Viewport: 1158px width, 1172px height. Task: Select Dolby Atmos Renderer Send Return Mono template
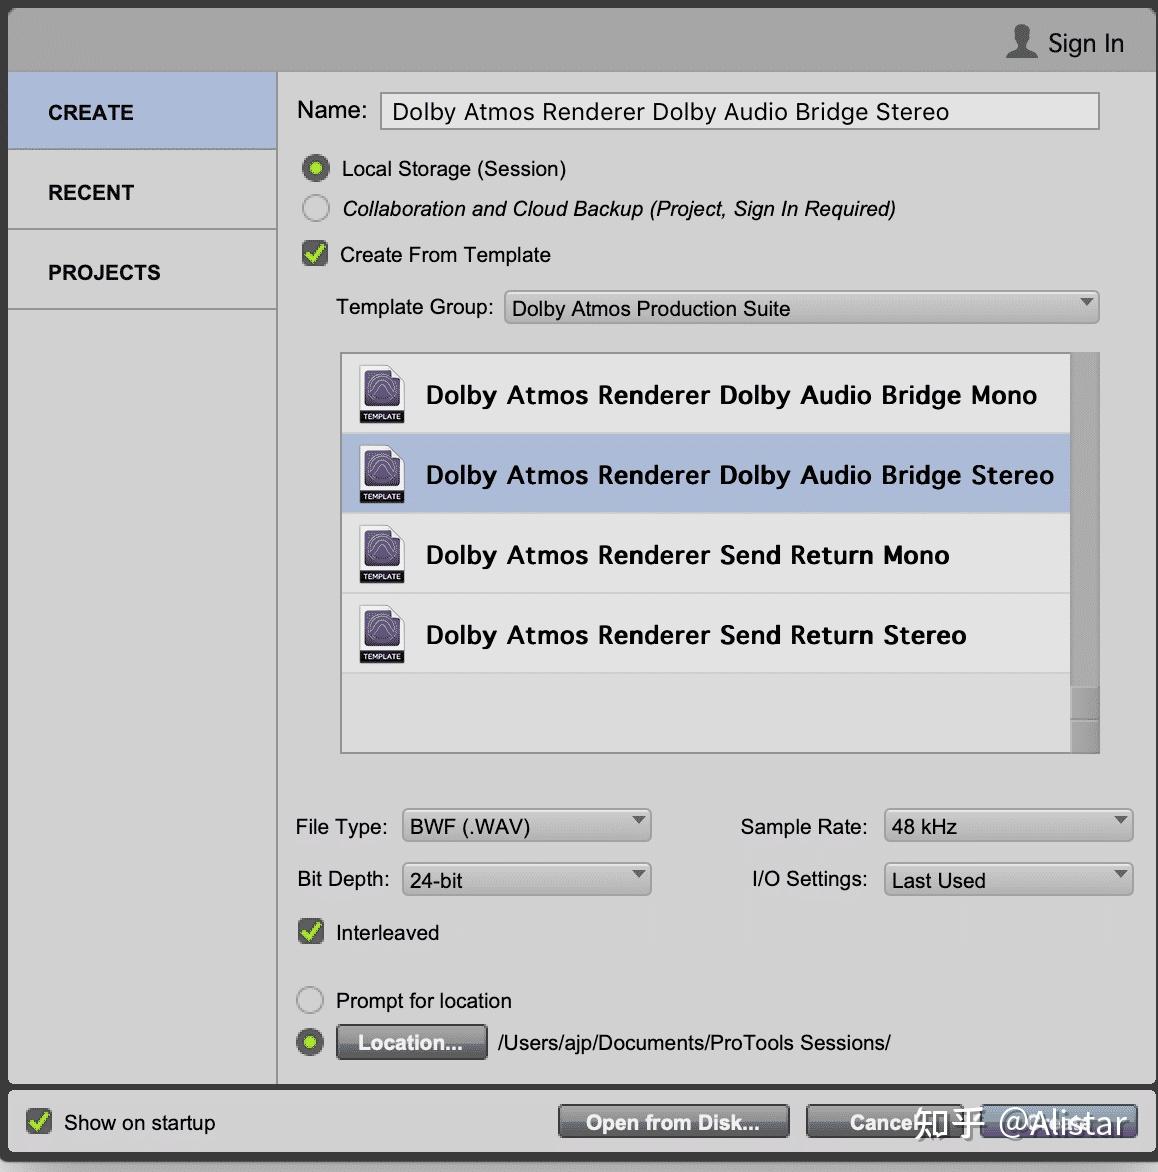coord(706,554)
